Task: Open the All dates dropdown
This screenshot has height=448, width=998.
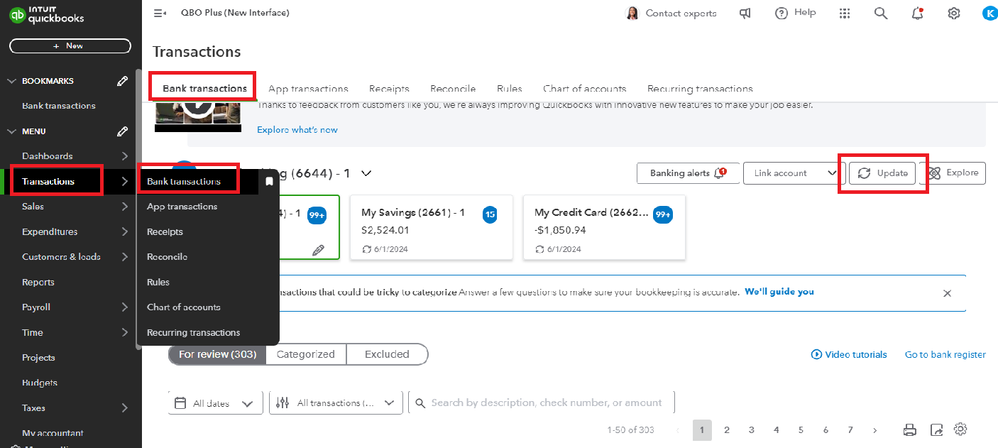Action: 218,403
